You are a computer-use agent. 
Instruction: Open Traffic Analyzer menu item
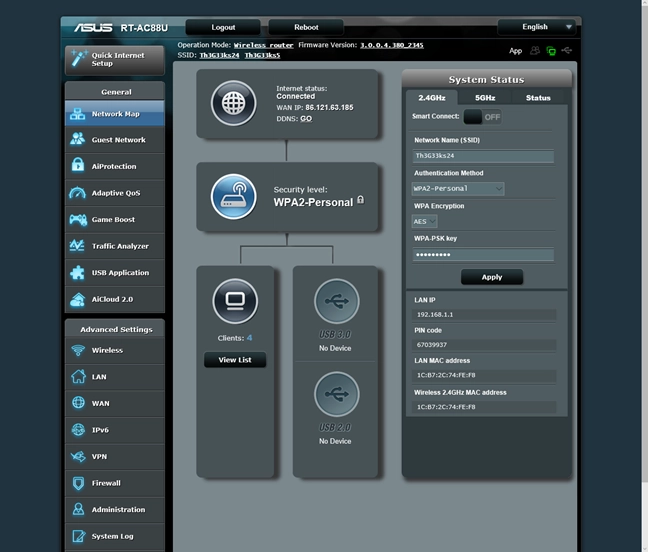point(115,246)
